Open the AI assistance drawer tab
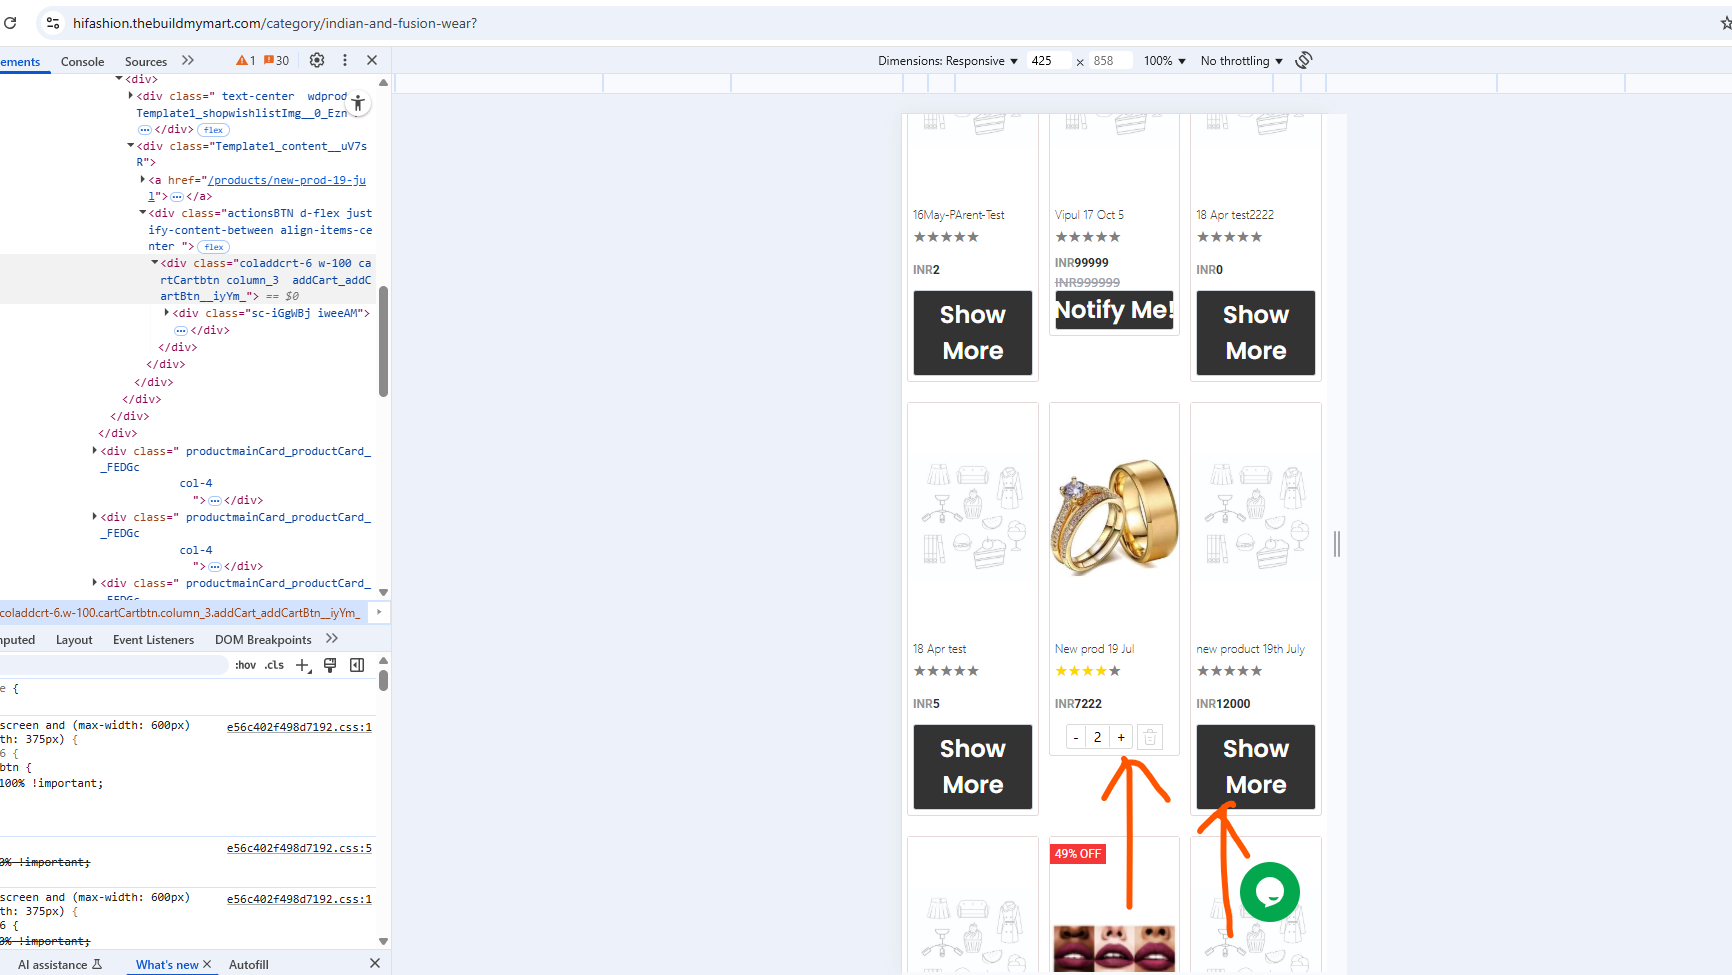1732x975 pixels. tap(60, 965)
